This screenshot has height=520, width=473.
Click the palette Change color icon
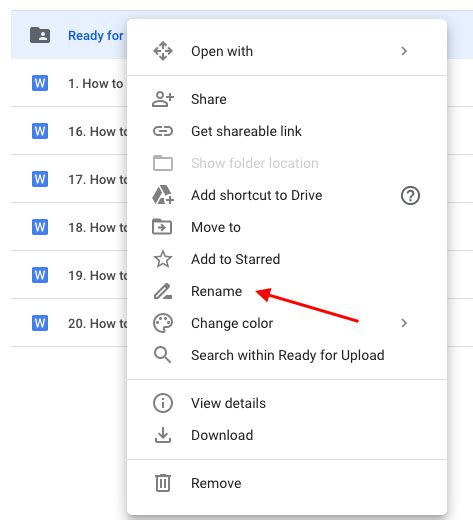point(163,323)
